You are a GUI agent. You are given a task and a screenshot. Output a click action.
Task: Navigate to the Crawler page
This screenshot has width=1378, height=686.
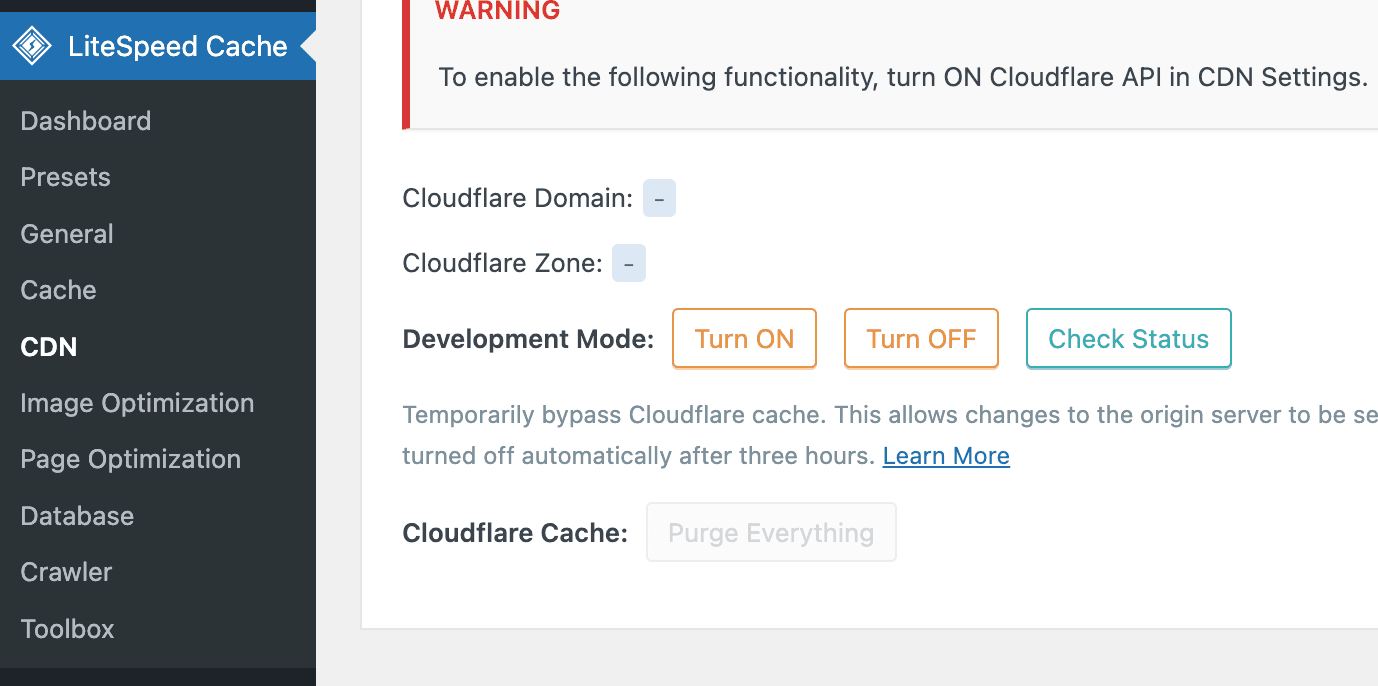(x=66, y=571)
